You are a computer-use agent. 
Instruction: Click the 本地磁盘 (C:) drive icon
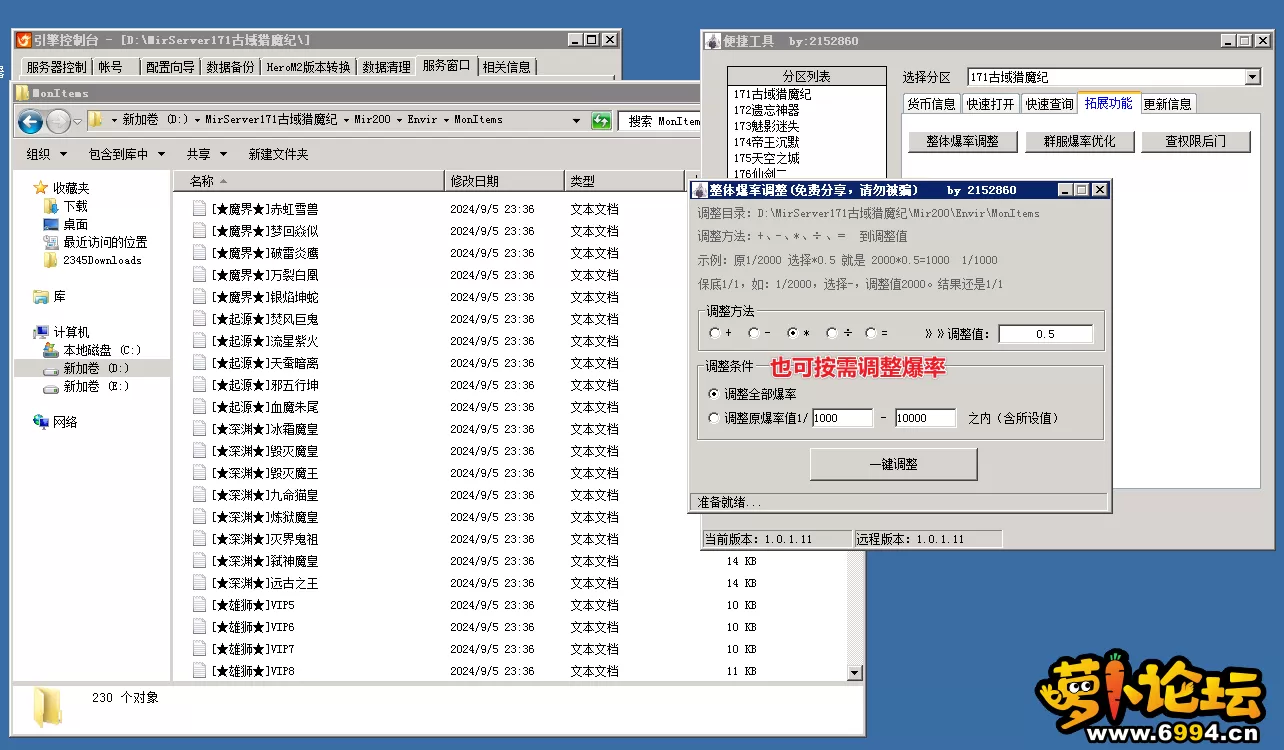tap(51, 350)
